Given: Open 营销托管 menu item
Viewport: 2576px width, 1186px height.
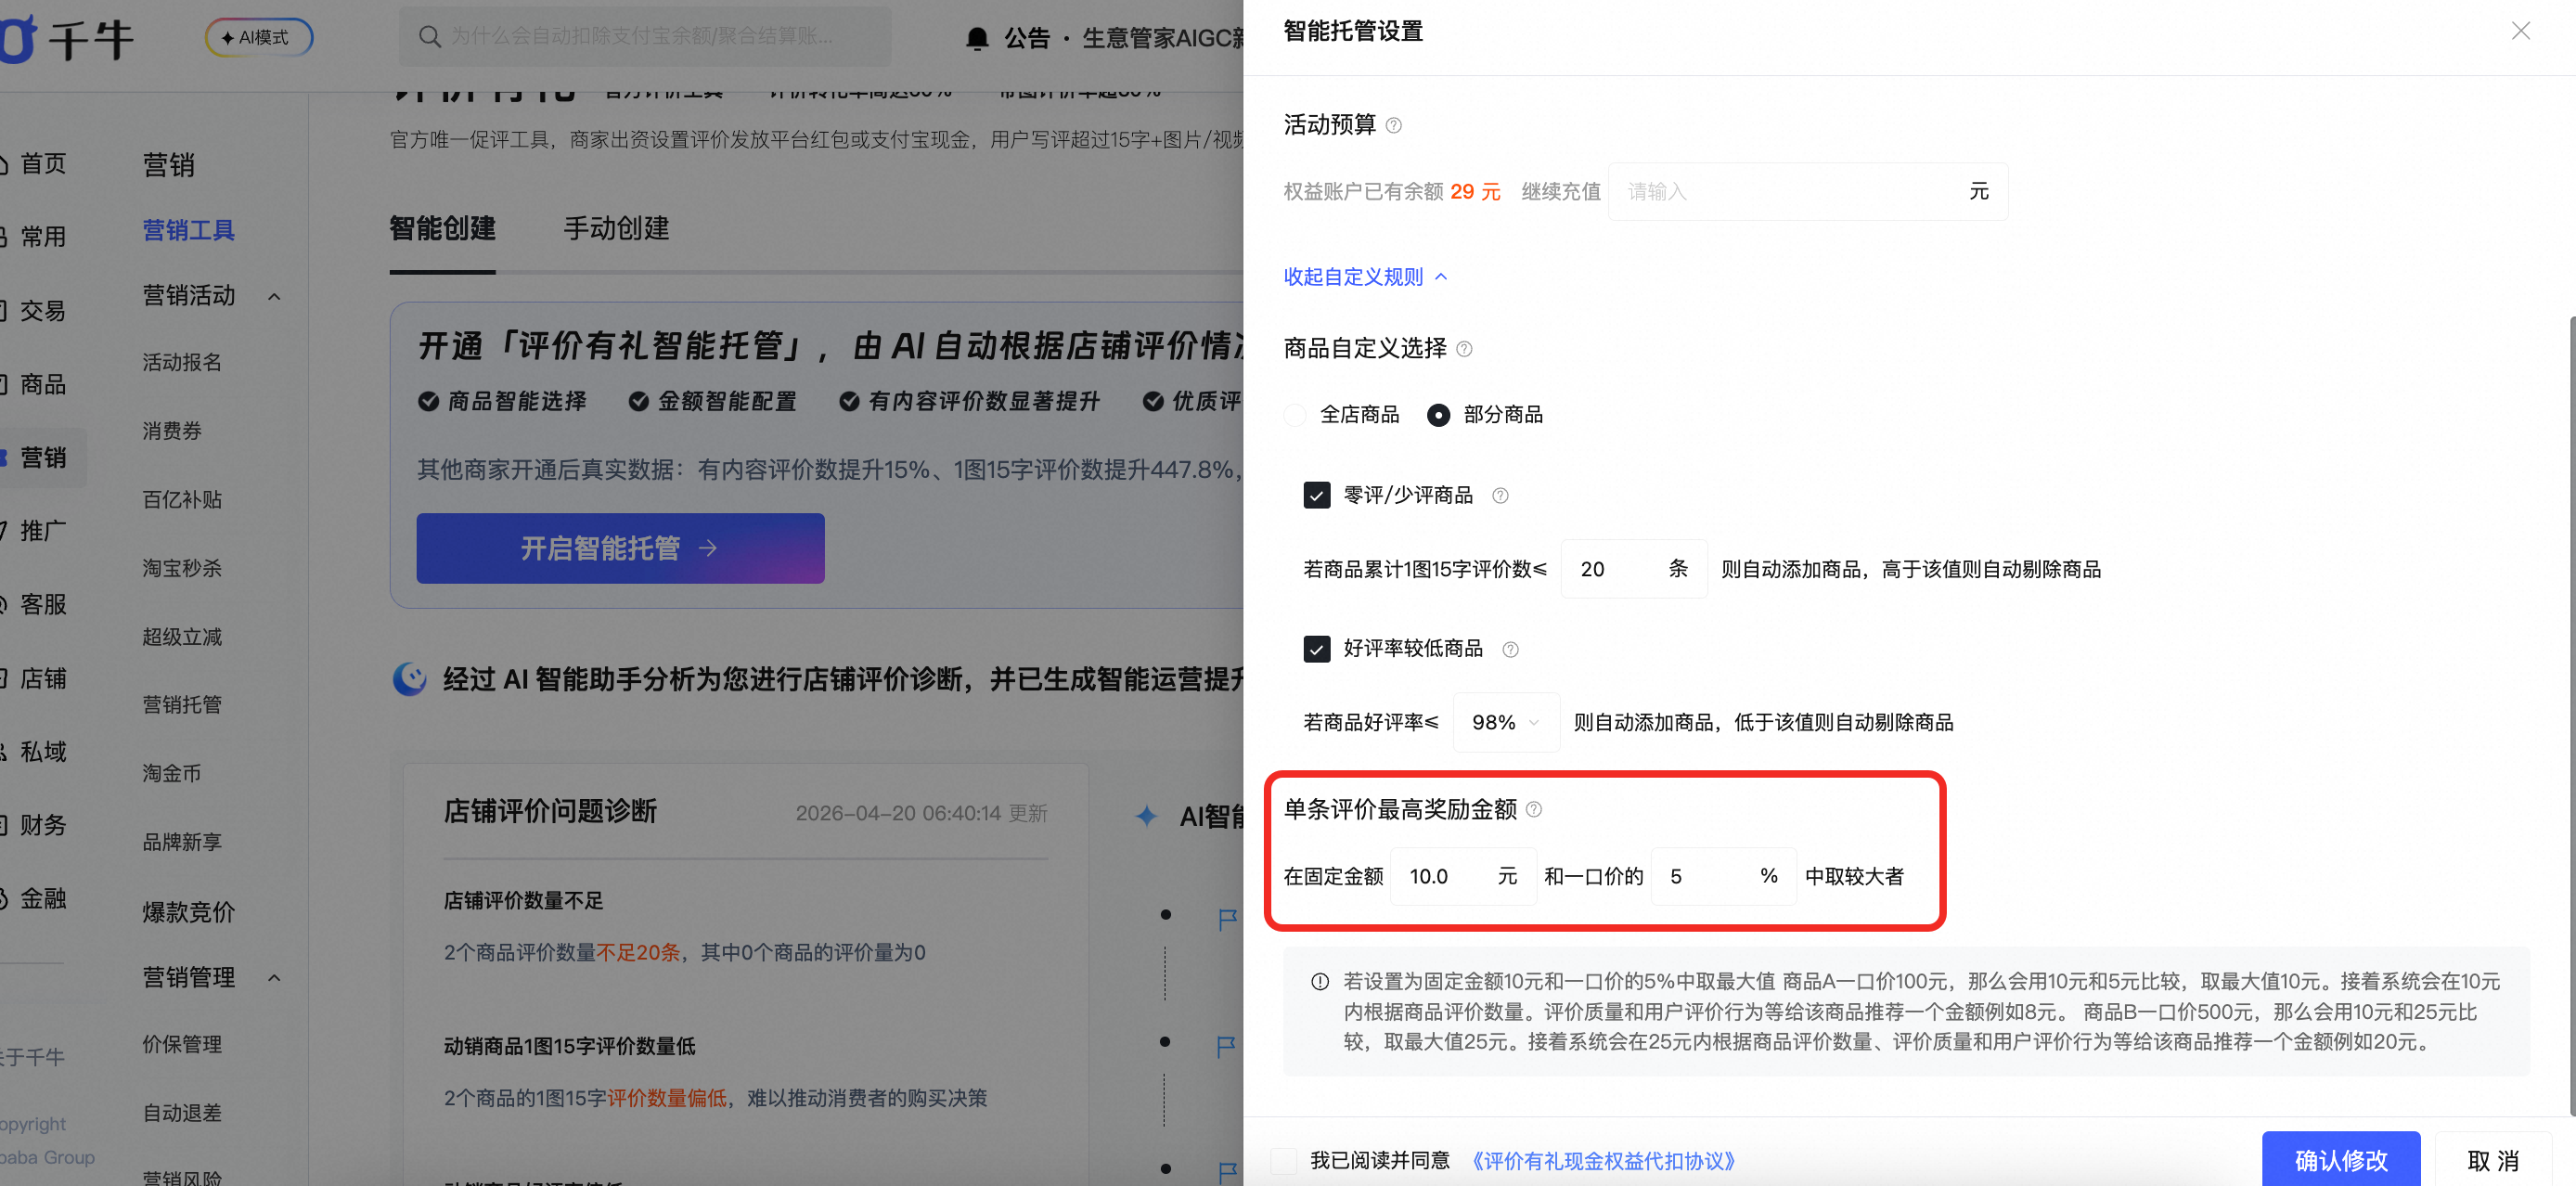Looking at the screenshot, I should 182,705.
